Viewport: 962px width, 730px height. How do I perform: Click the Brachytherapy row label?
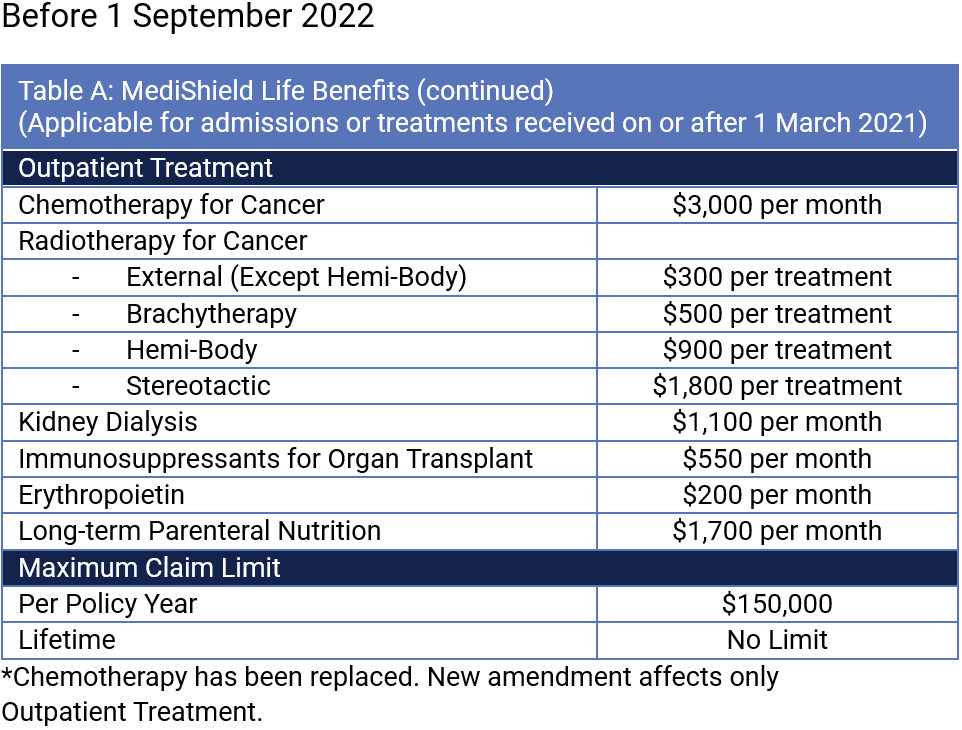point(211,314)
